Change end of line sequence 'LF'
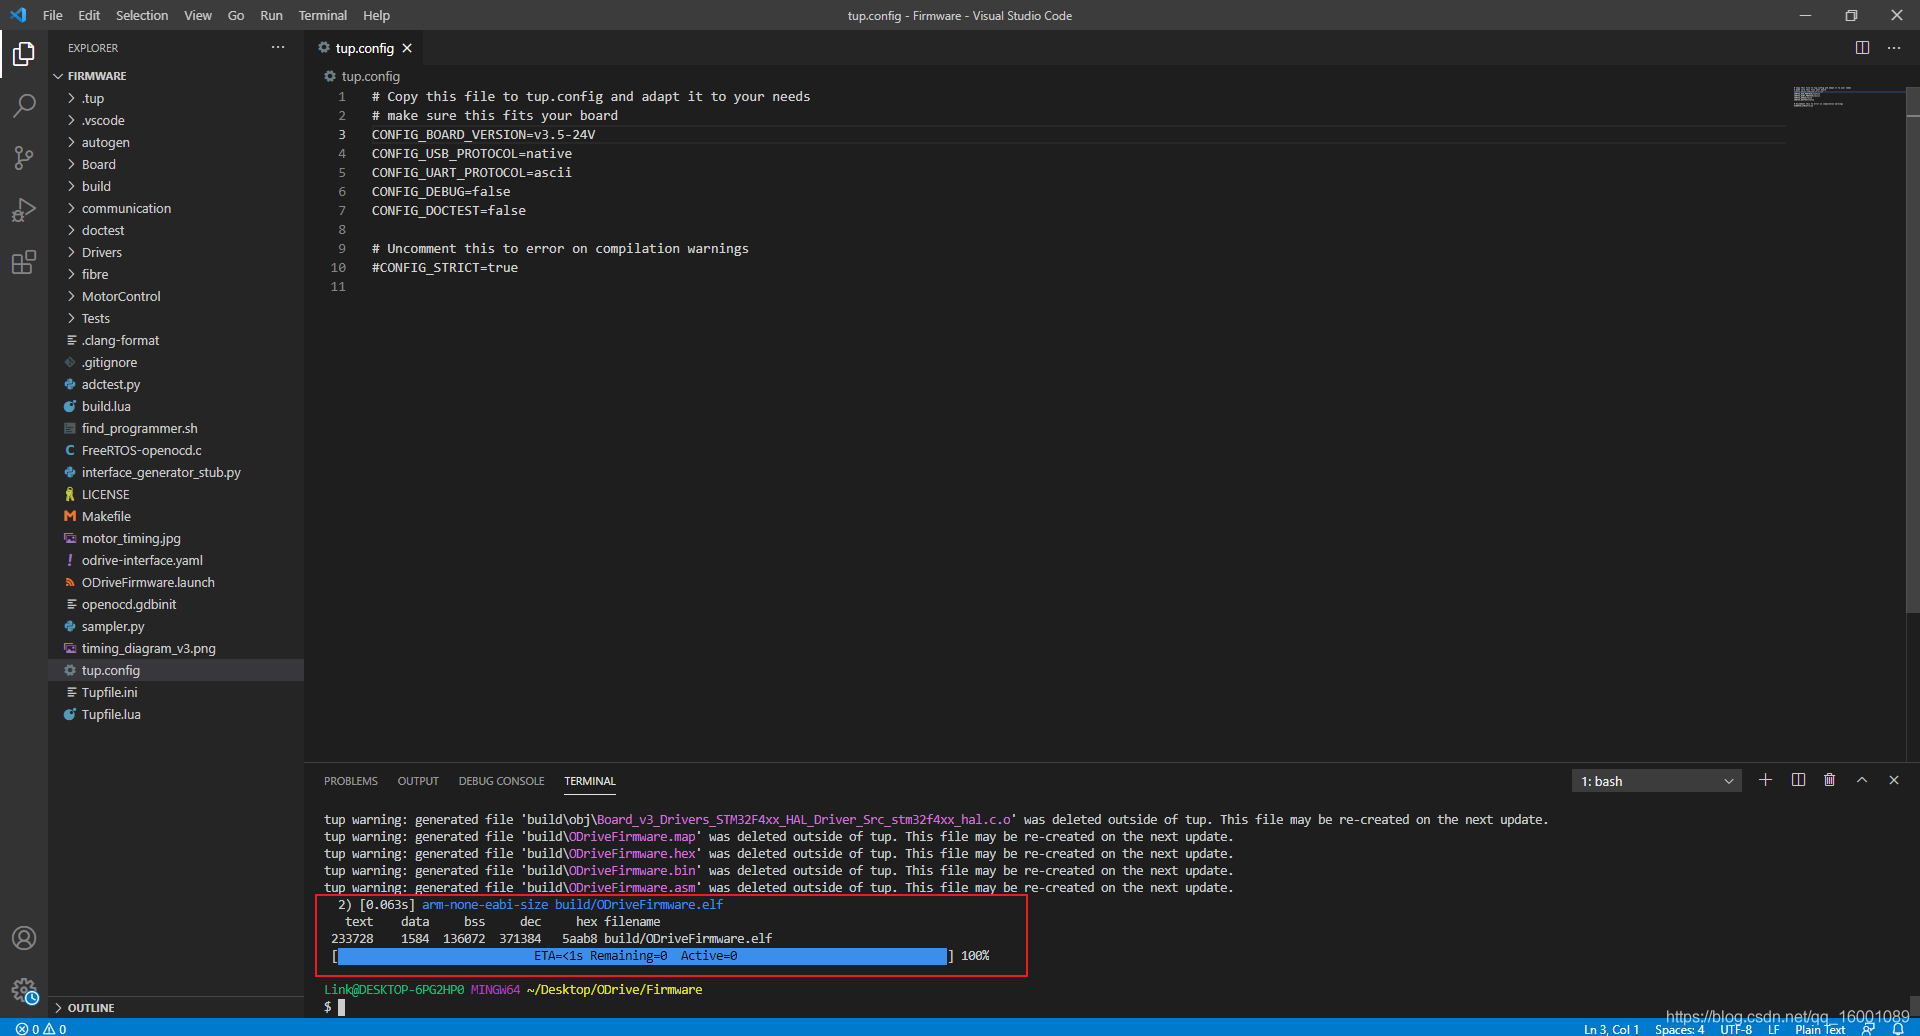This screenshot has width=1920, height=1036. pos(1773,1028)
